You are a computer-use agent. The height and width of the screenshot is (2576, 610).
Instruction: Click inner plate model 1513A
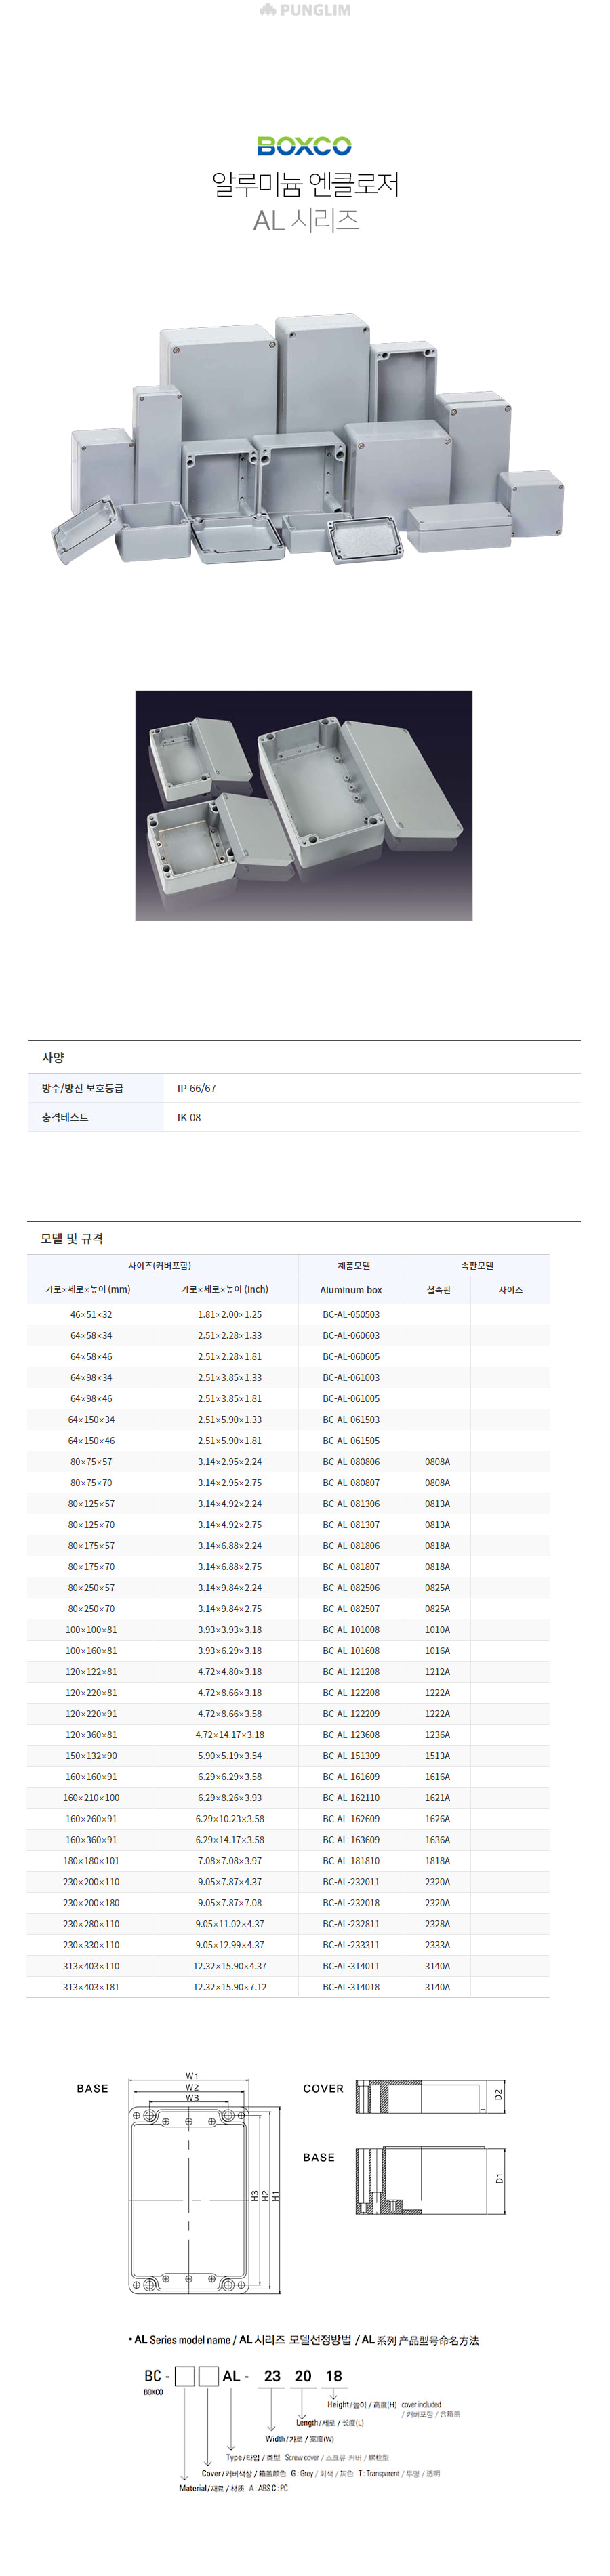click(437, 1755)
